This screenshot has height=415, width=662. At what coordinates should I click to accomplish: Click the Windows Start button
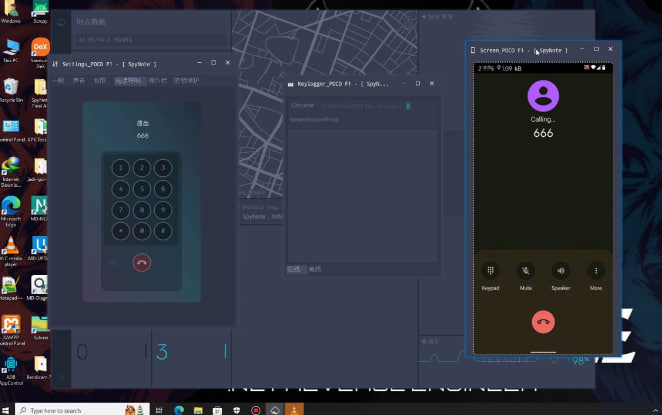(x=8, y=409)
